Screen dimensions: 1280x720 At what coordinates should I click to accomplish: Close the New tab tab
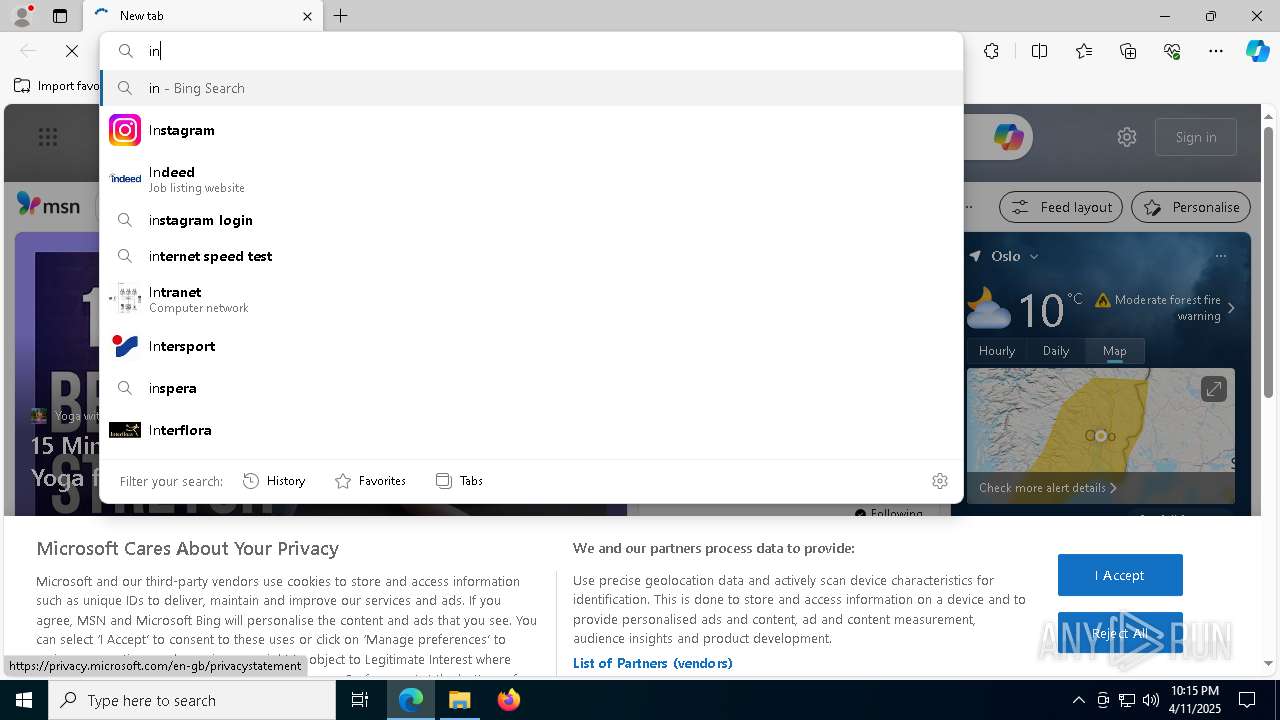tap(307, 16)
